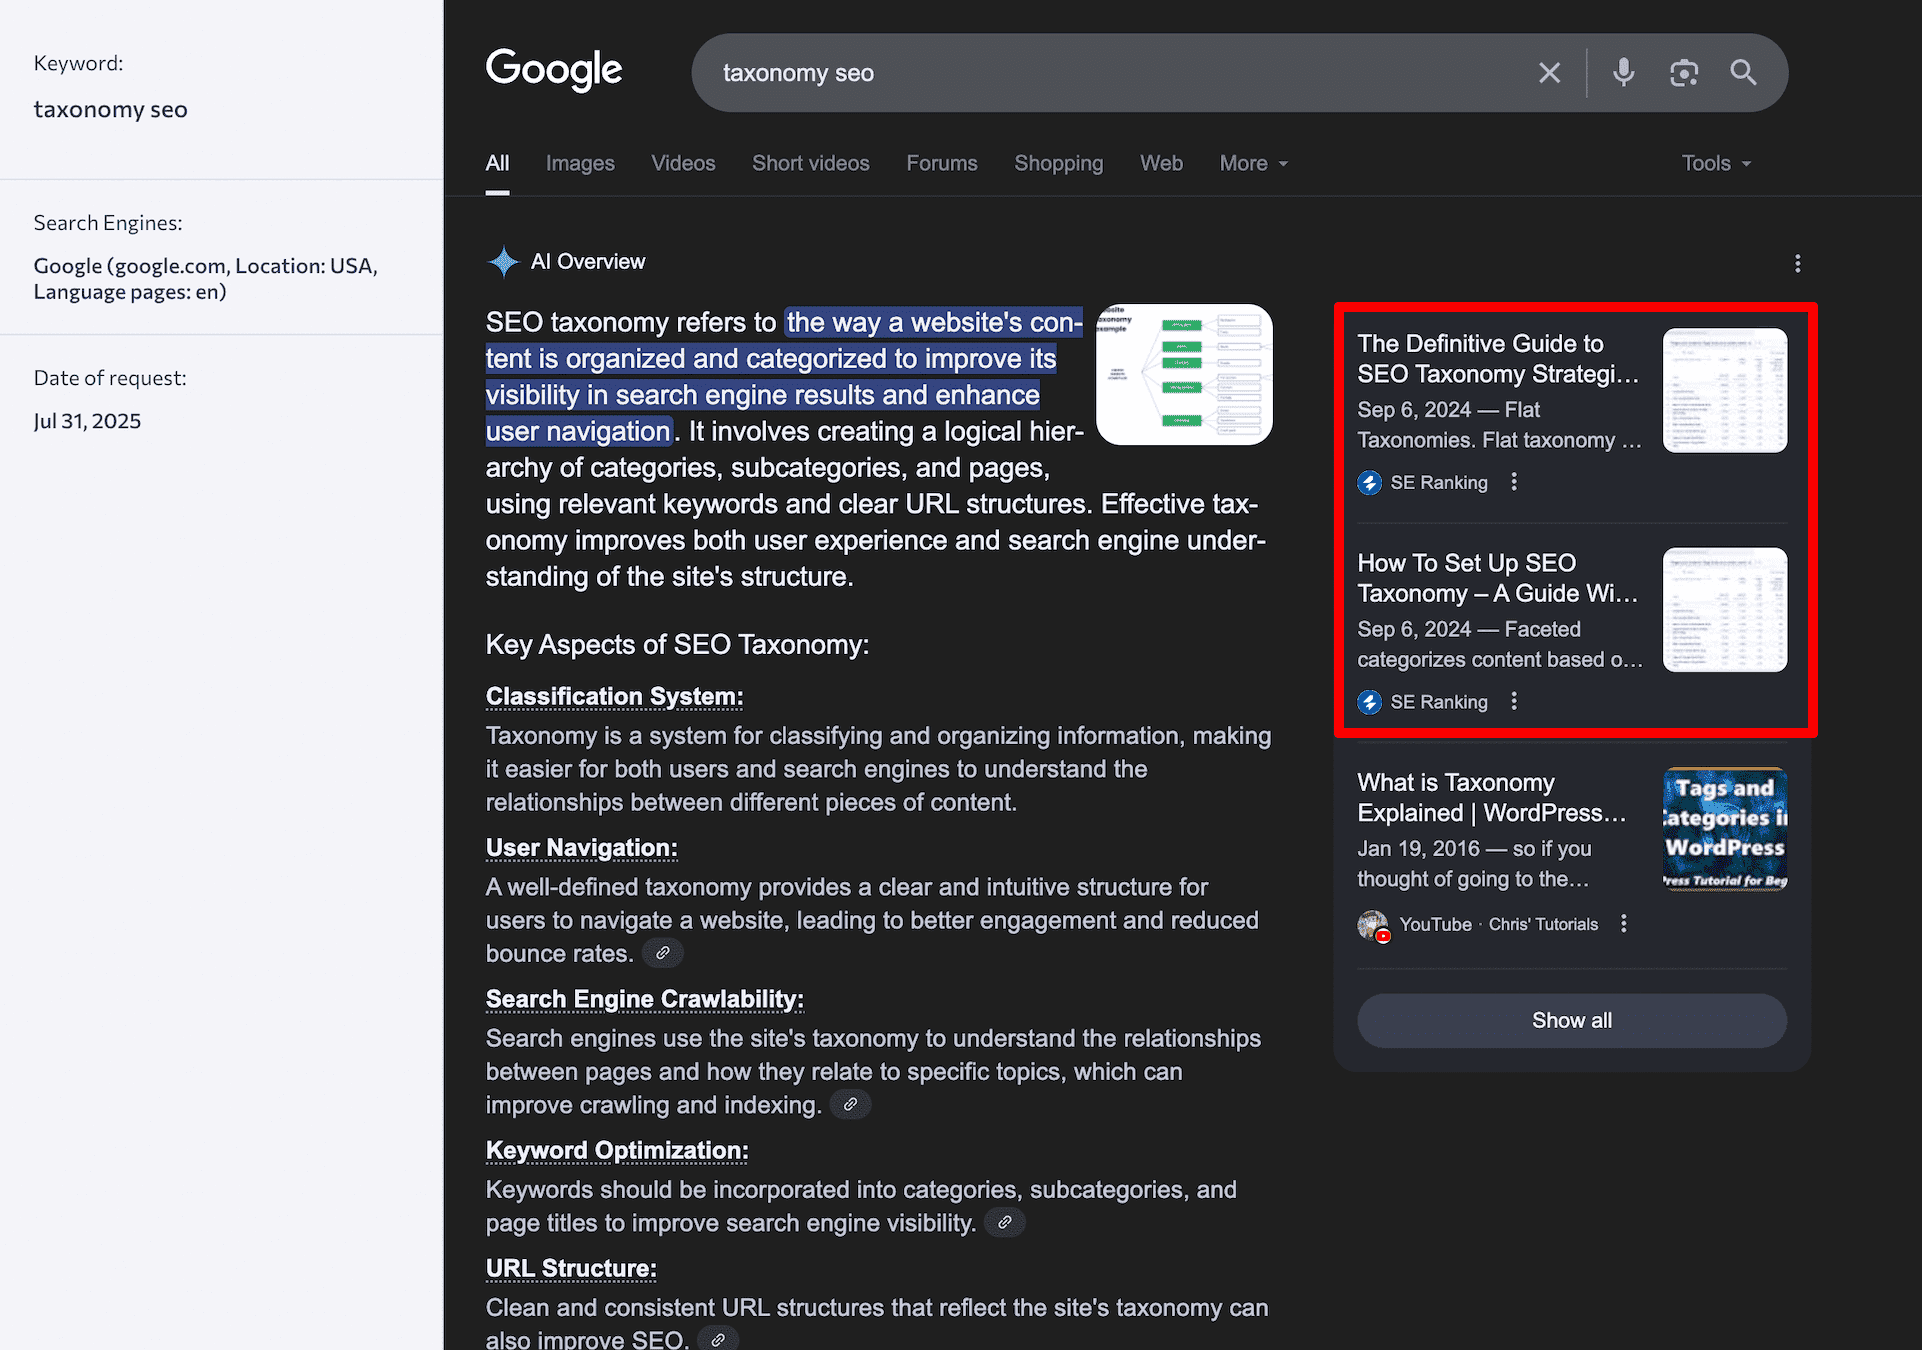This screenshot has height=1350, width=1922.
Task: Open the AI Overview three-dot menu
Action: click(1797, 263)
